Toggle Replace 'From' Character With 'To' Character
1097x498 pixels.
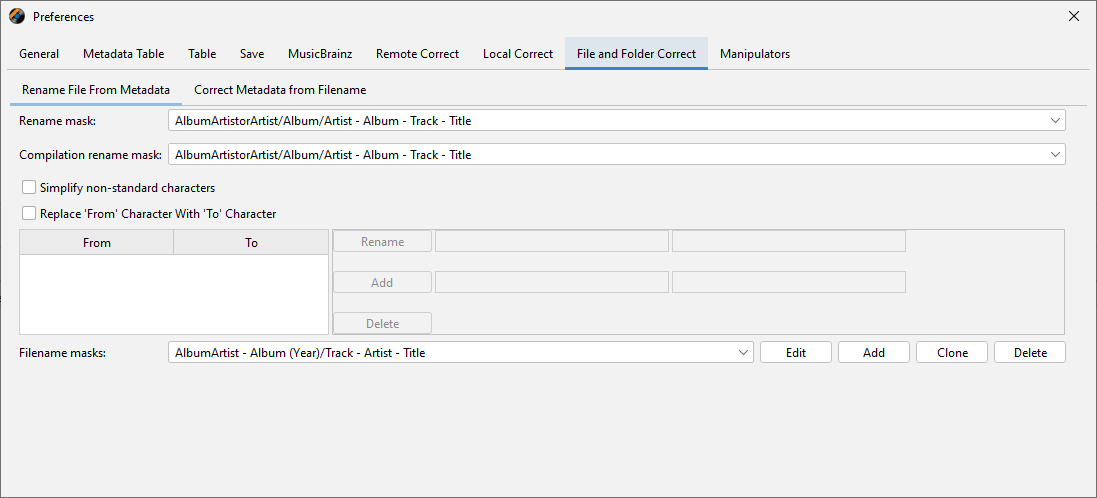click(x=29, y=213)
